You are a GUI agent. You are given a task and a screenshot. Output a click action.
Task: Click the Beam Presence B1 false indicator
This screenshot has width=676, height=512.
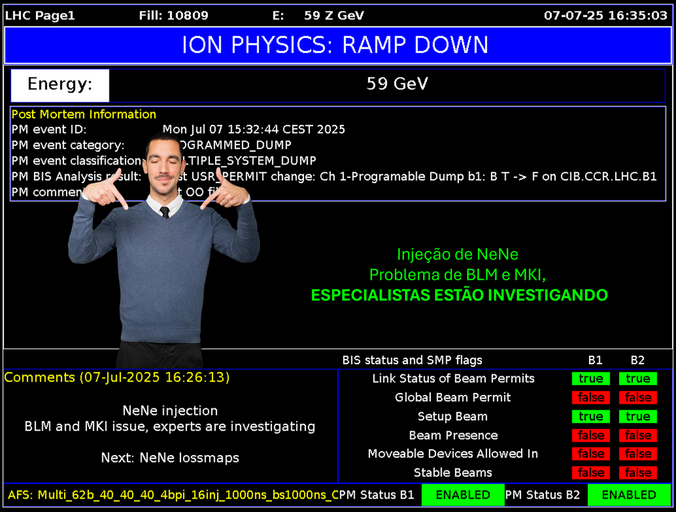pyautogui.click(x=591, y=436)
